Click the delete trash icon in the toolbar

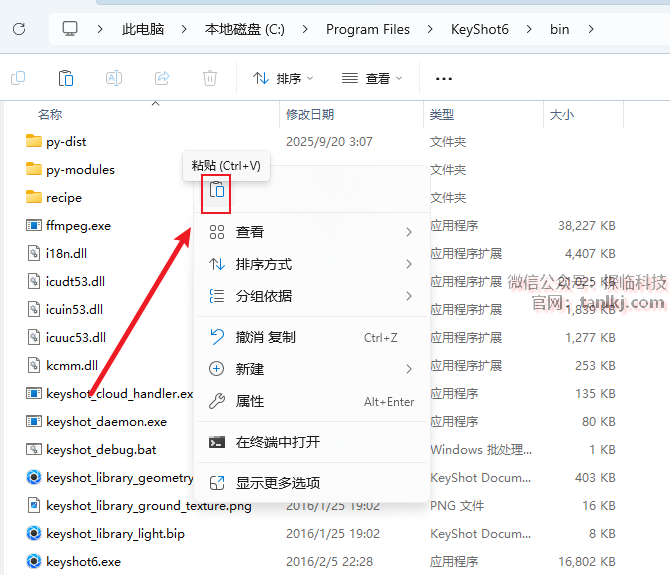coord(210,78)
